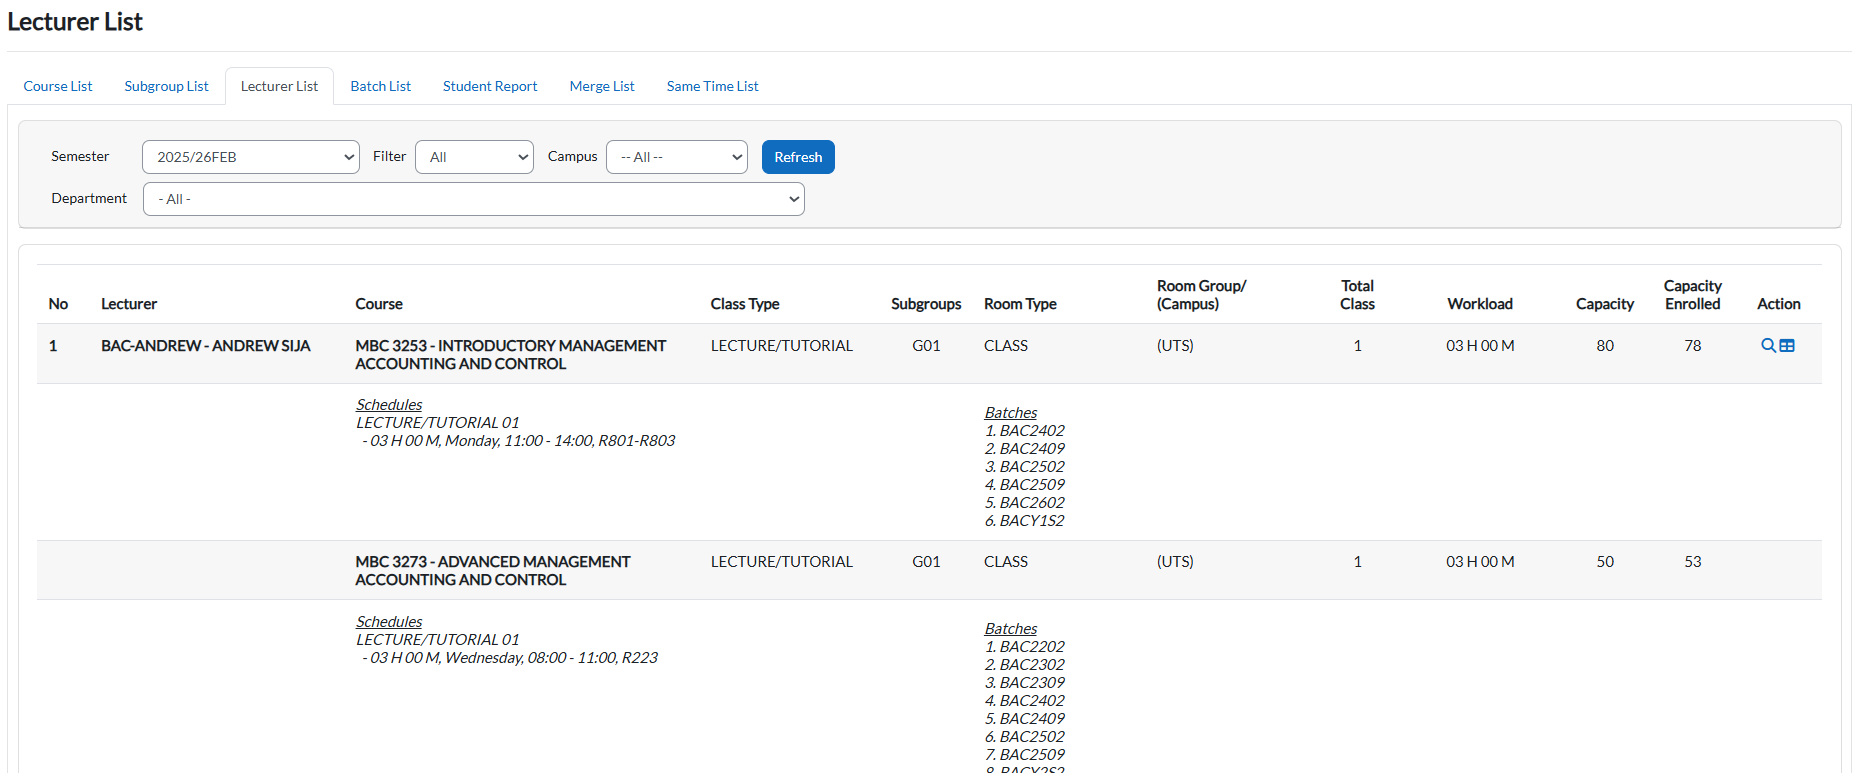Click the Workload column header
The height and width of the screenshot is (773, 1858).
[x=1479, y=304]
